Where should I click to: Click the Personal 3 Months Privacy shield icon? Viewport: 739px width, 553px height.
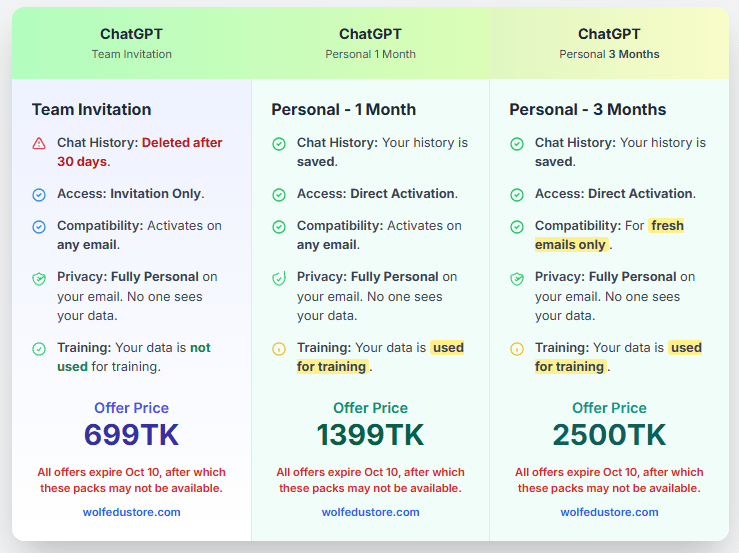click(517, 278)
